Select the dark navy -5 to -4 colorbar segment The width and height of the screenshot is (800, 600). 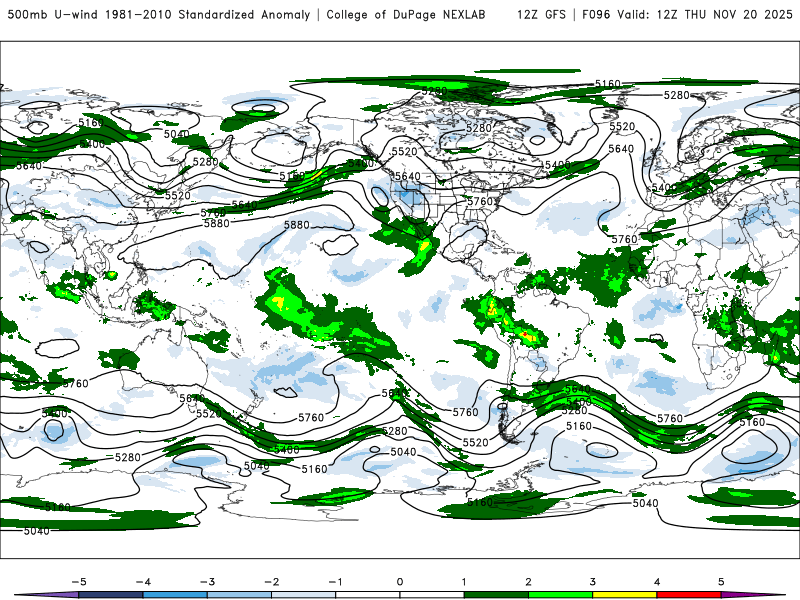(111, 595)
